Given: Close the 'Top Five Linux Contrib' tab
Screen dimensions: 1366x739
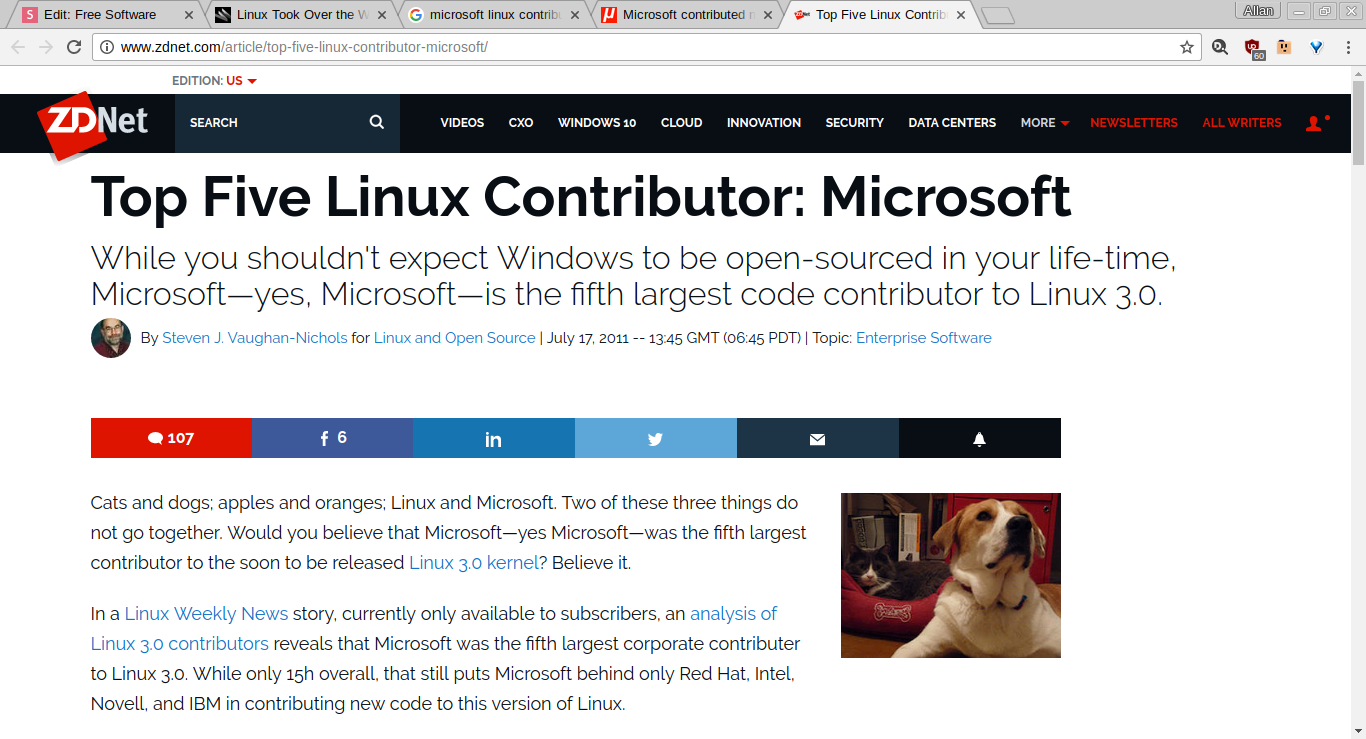Looking at the screenshot, I should [961, 15].
